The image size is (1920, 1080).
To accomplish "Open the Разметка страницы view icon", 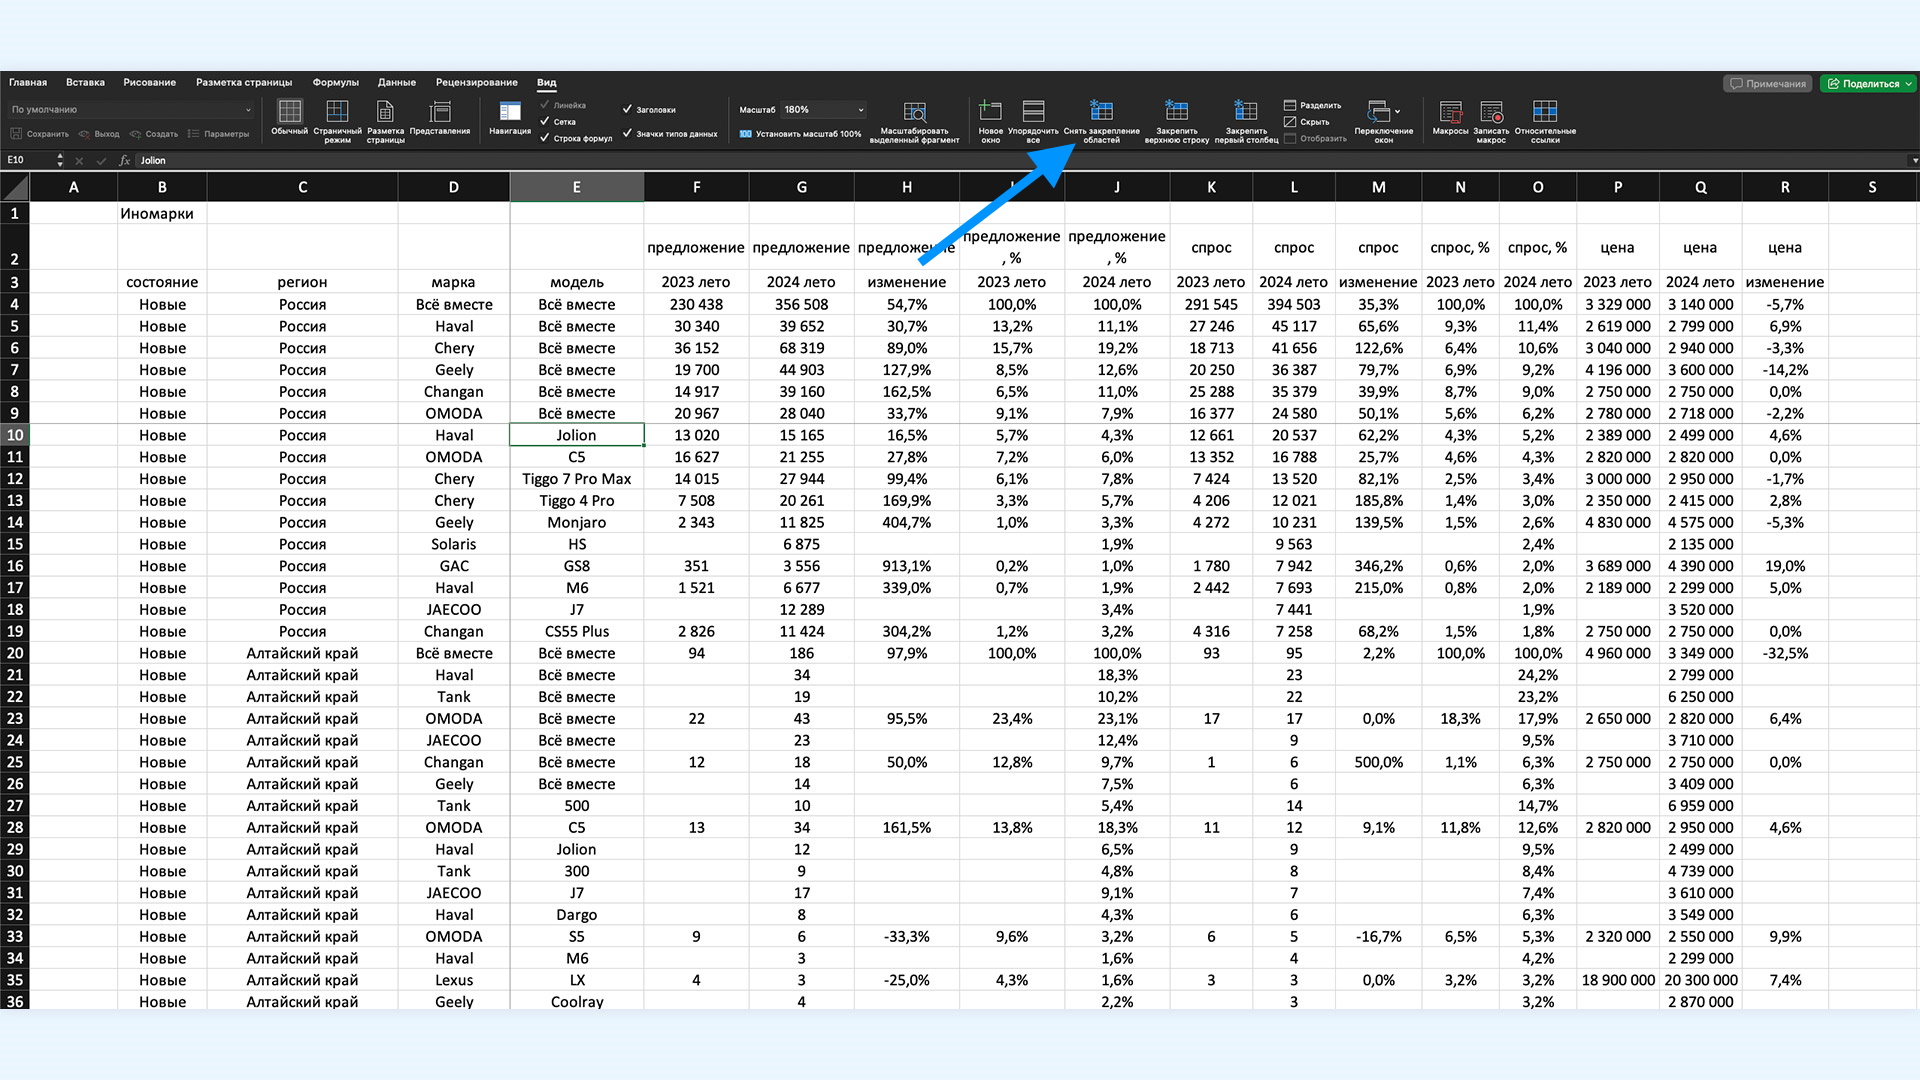I will (x=385, y=111).
